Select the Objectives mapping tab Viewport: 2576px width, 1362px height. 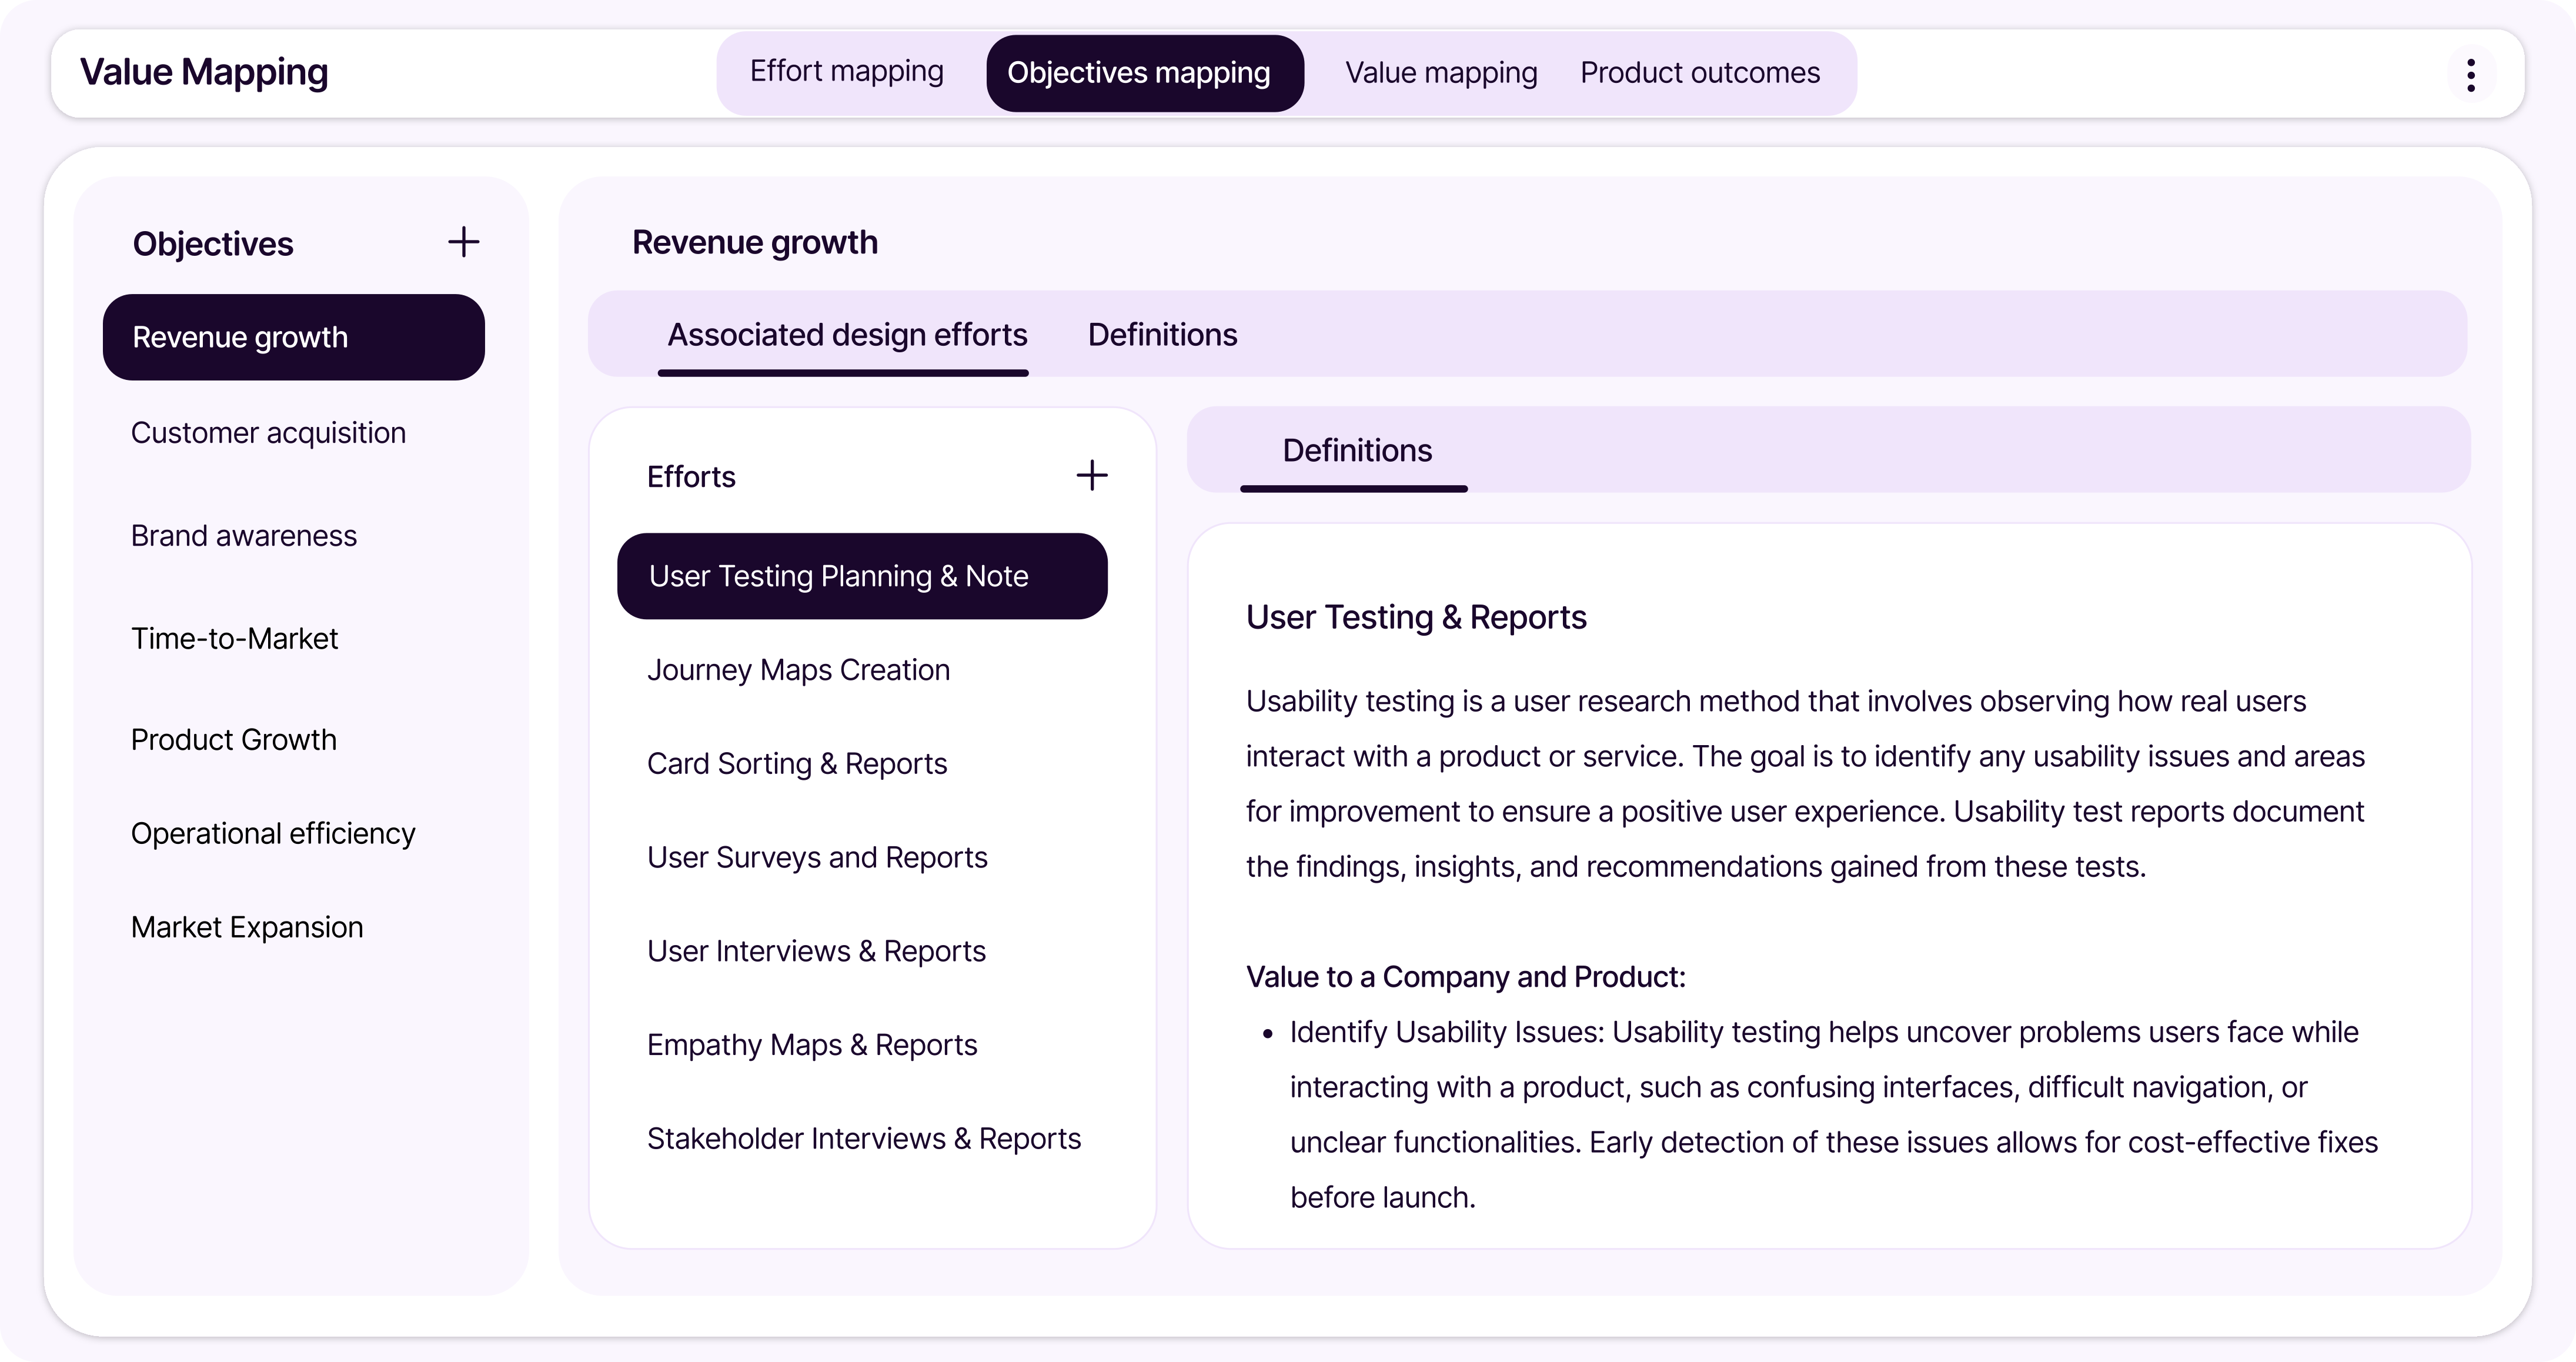click(1138, 73)
